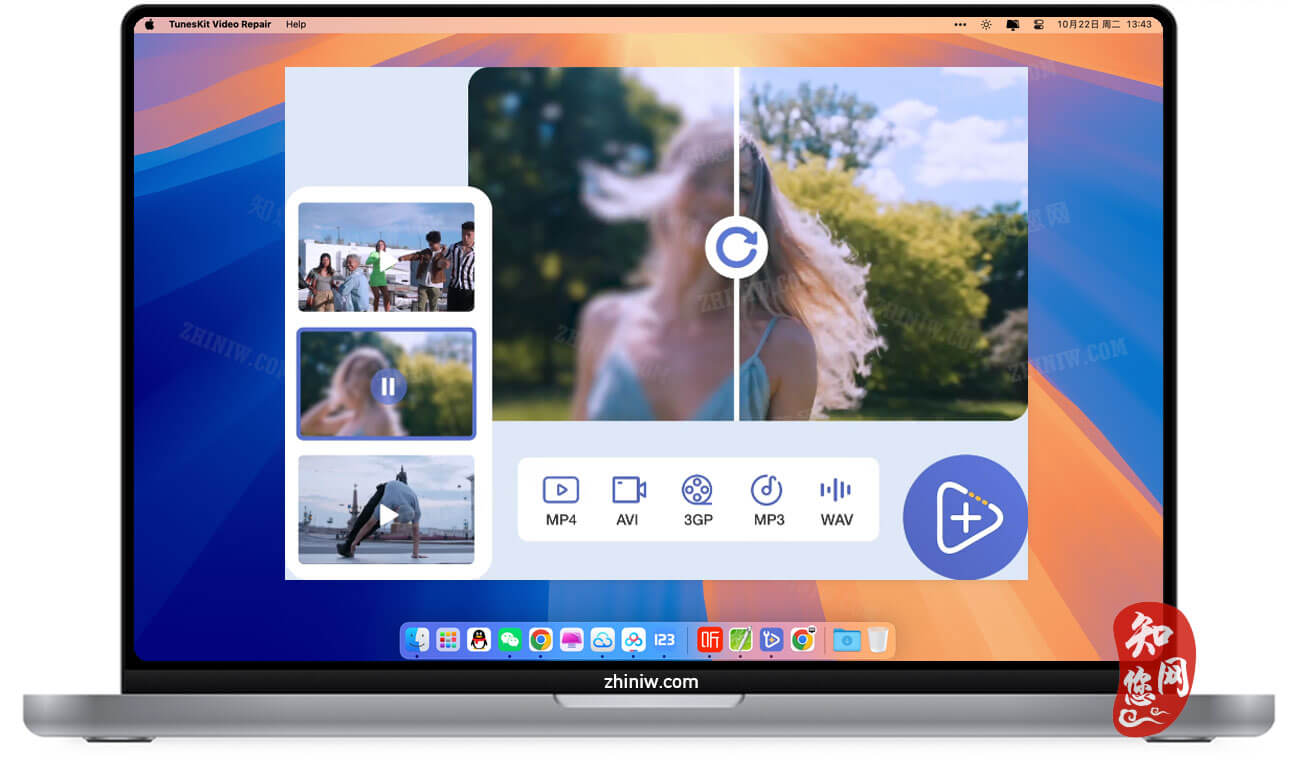Play the group dancing video thumbnail
Viewport: 1298px width, 779px height.
point(386,259)
